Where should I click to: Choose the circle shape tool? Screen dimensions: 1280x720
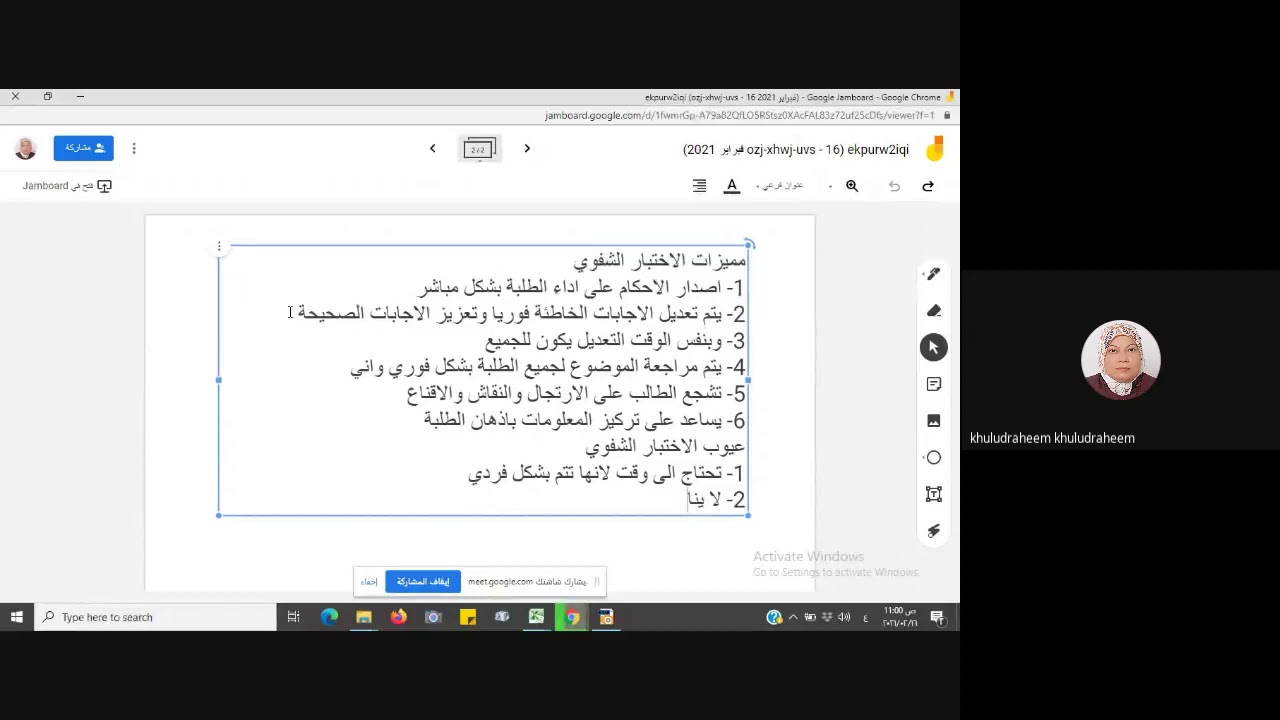[x=933, y=457]
